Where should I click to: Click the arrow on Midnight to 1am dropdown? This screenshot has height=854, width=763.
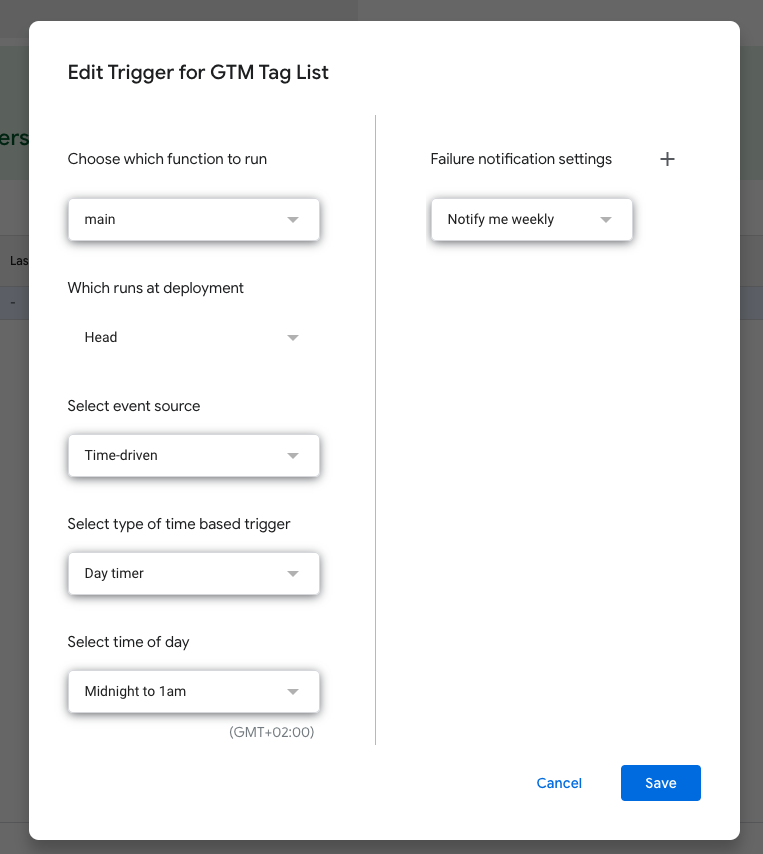coord(293,692)
